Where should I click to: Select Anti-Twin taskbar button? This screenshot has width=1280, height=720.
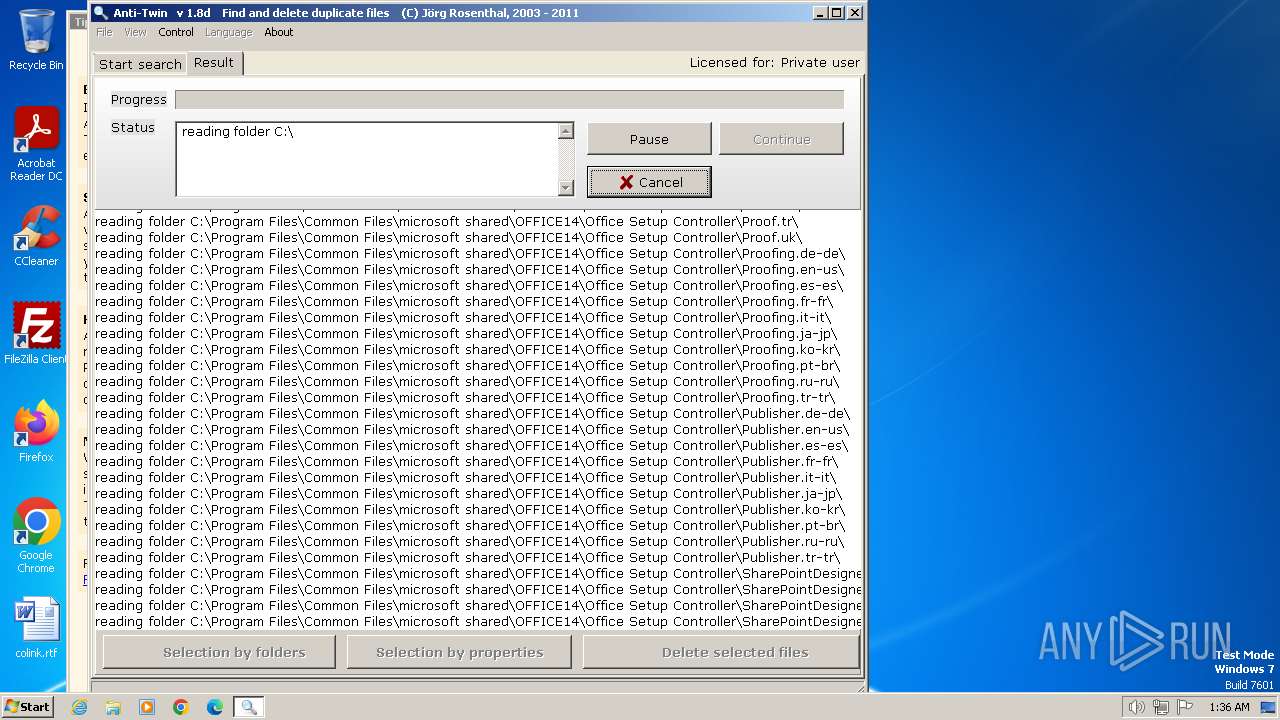tap(249, 707)
